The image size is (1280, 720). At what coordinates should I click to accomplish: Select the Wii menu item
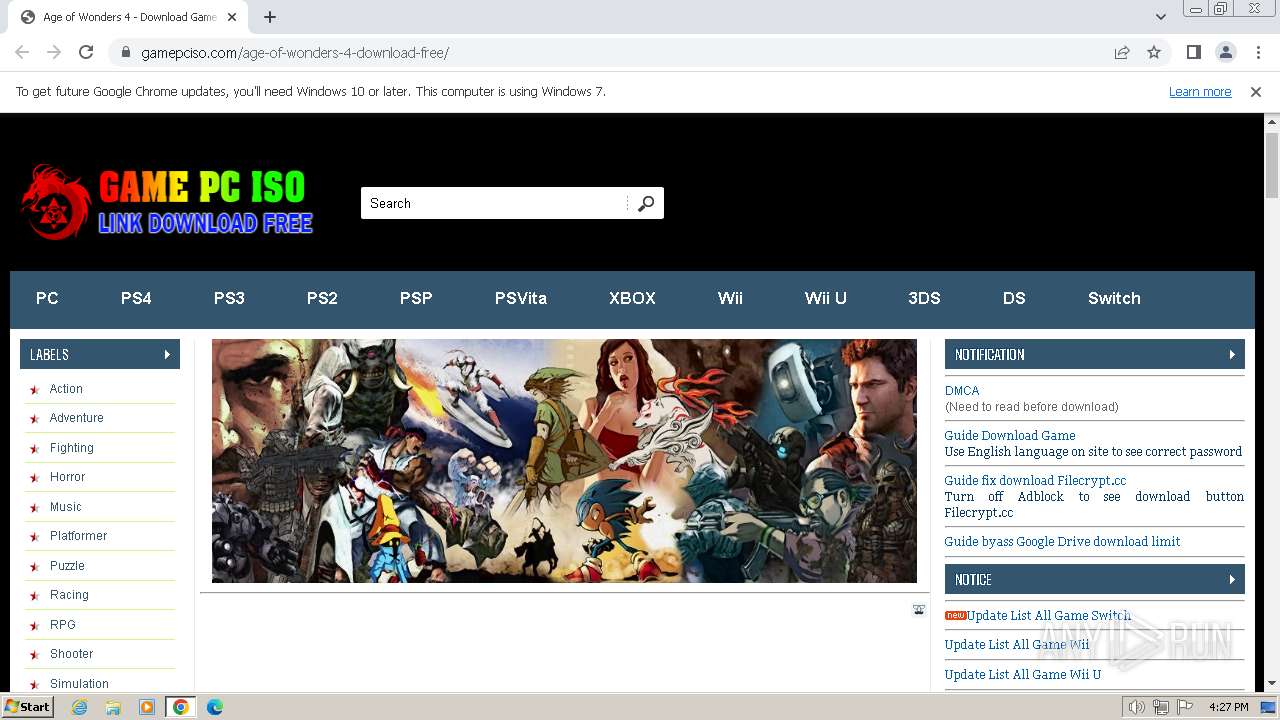click(730, 298)
